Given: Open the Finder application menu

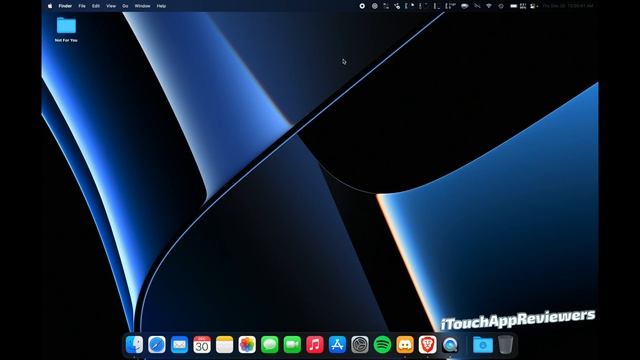Looking at the screenshot, I should click(65, 6).
